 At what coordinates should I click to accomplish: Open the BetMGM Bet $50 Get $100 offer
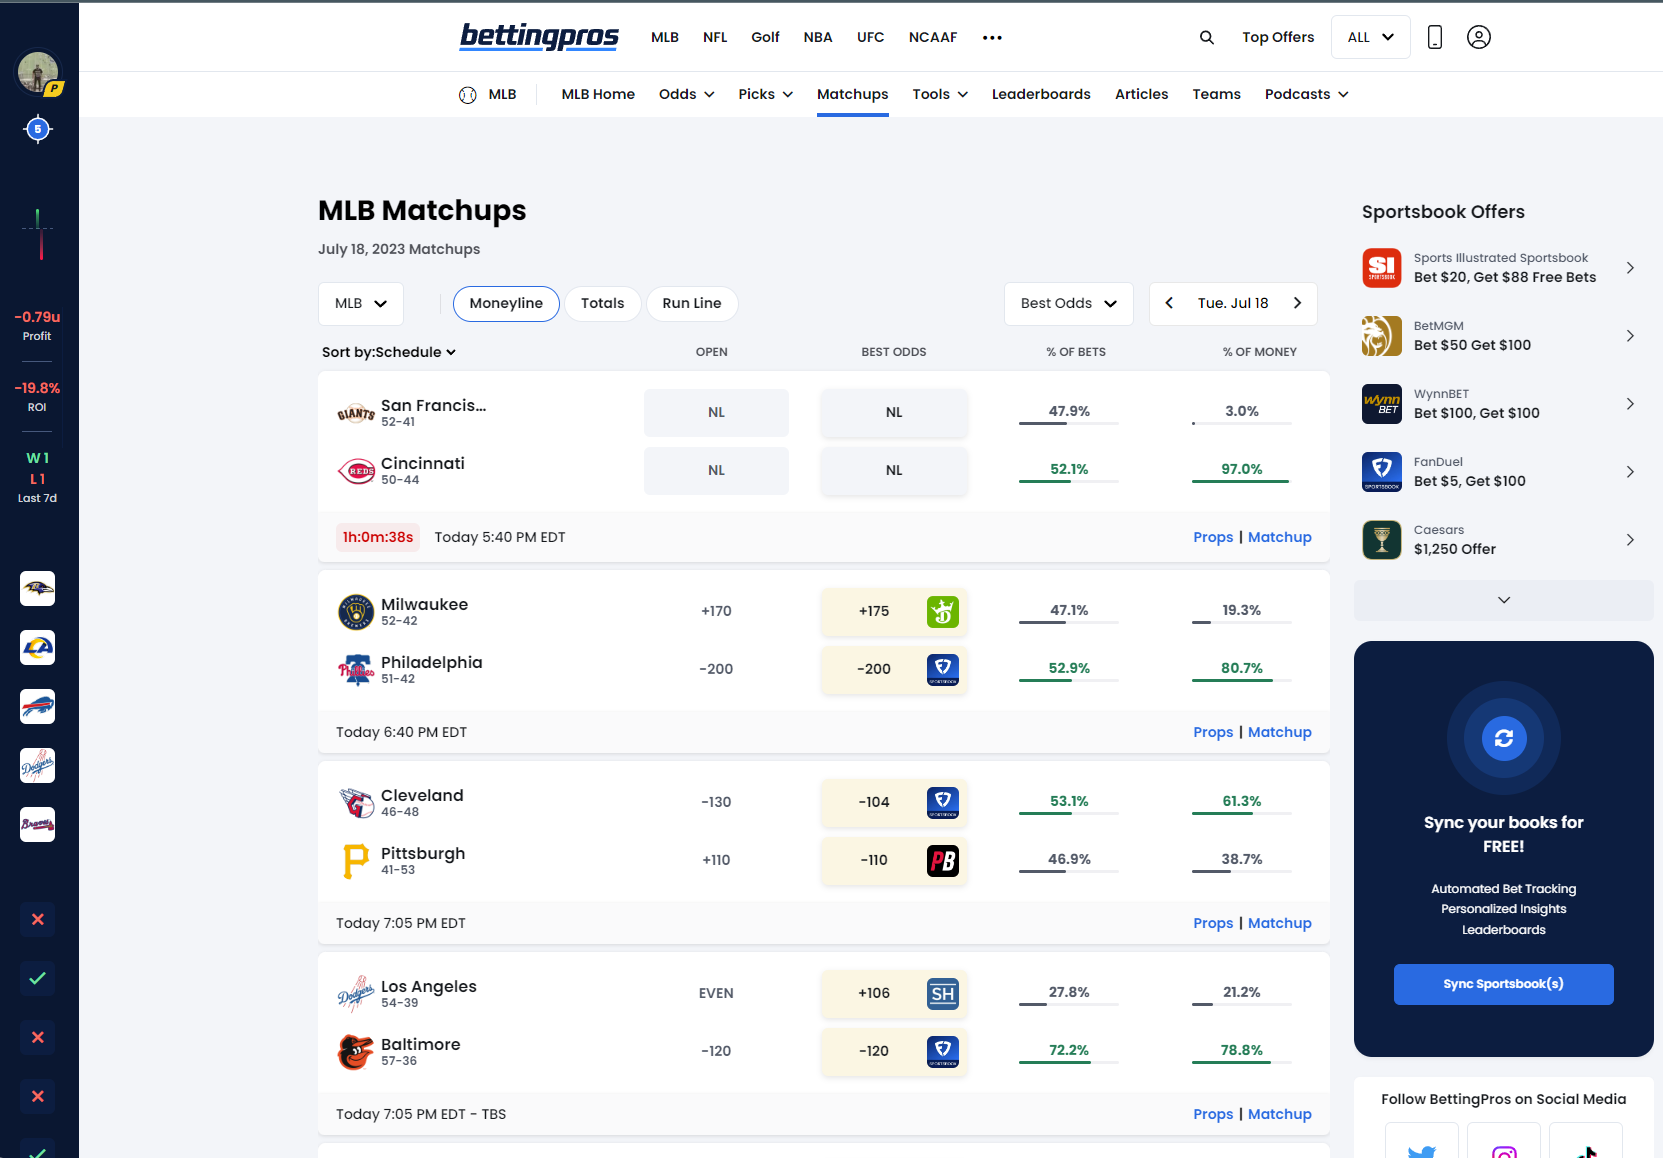[x=1504, y=336]
